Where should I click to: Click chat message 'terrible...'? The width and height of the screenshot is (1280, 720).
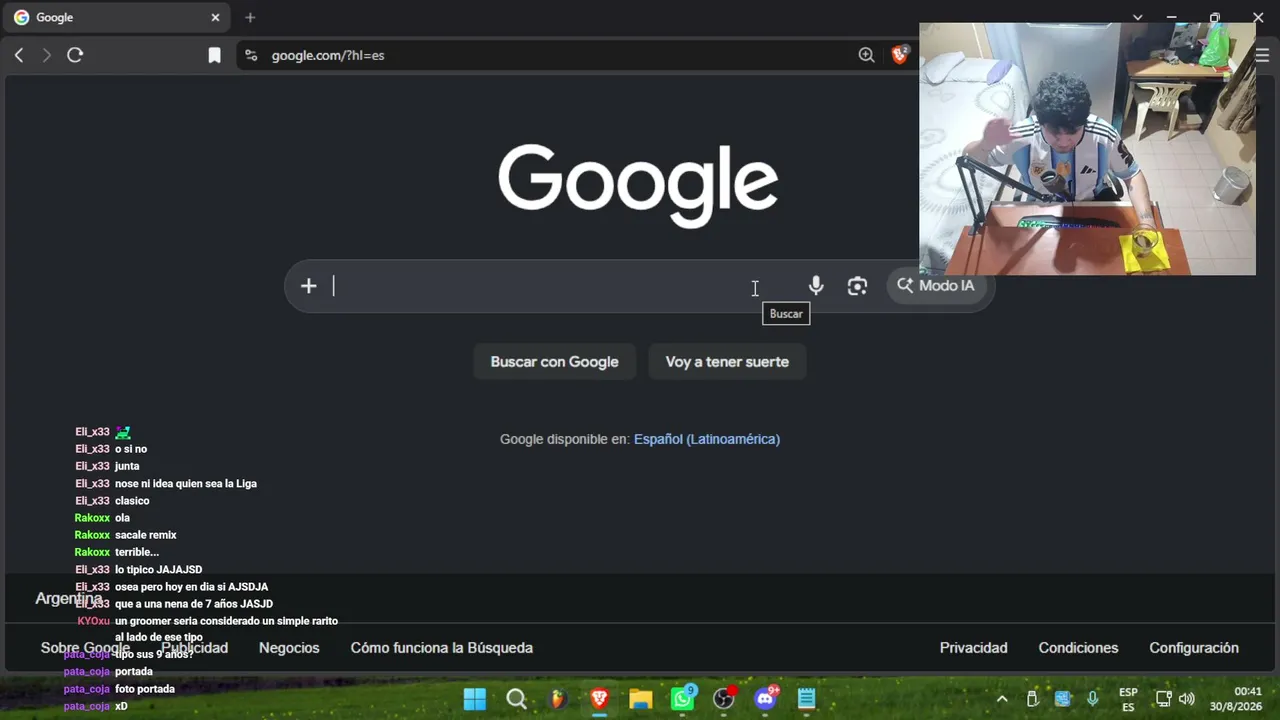click(137, 552)
